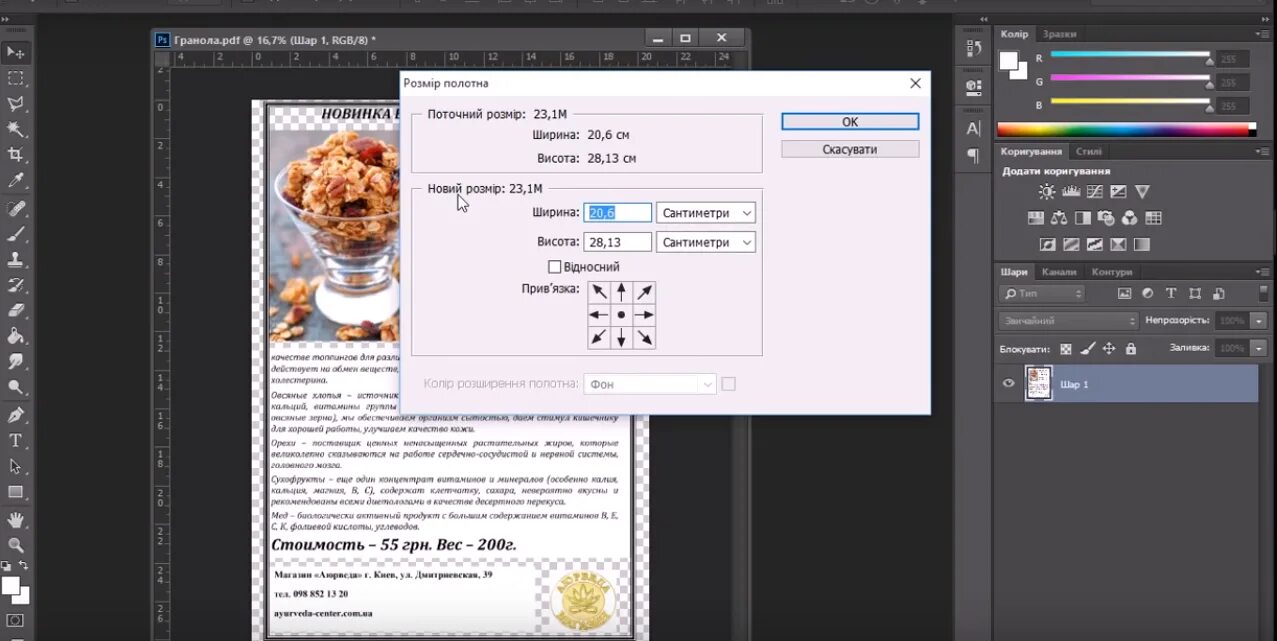This screenshot has height=641, width=1277.
Task: Select the Rectangular Marquee tool
Action: [x=16, y=78]
